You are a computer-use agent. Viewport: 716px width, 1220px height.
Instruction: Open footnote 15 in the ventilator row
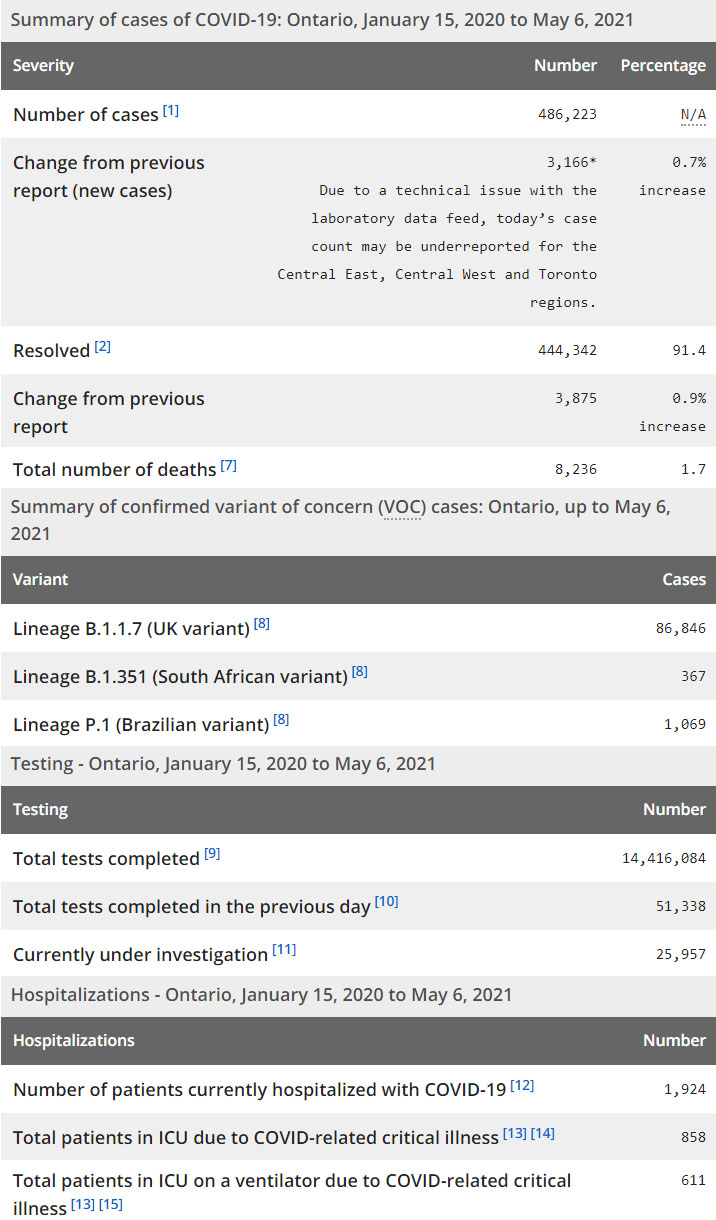pyautogui.click(x=111, y=1204)
